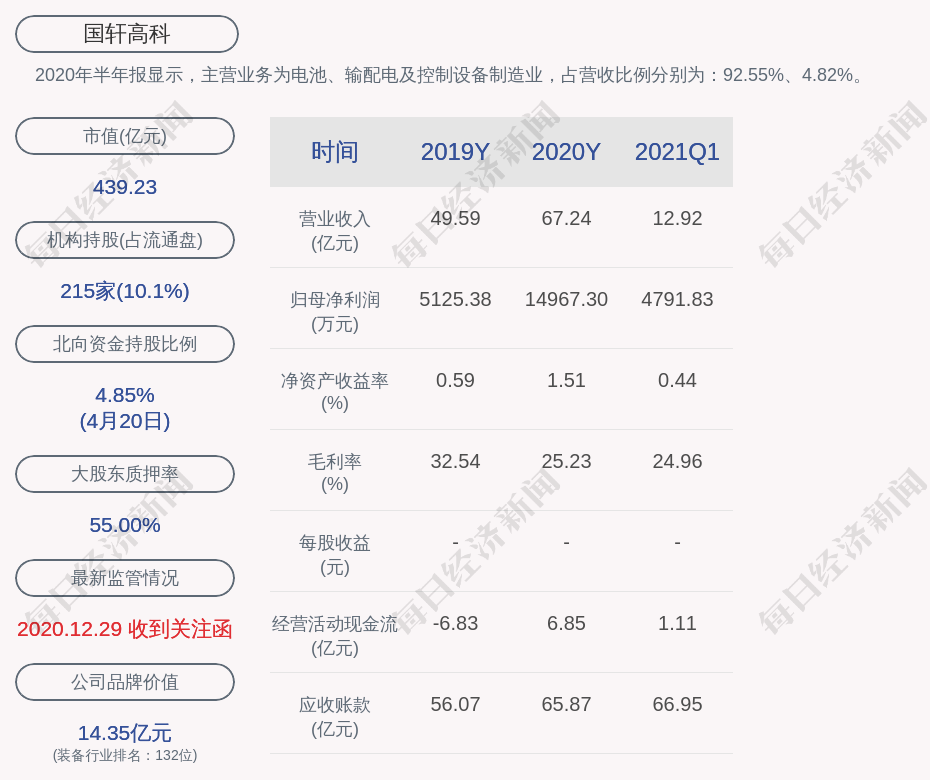This screenshot has width=930, height=780.
Task: Select the net profit cell 5125.38
Action: click(x=455, y=300)
